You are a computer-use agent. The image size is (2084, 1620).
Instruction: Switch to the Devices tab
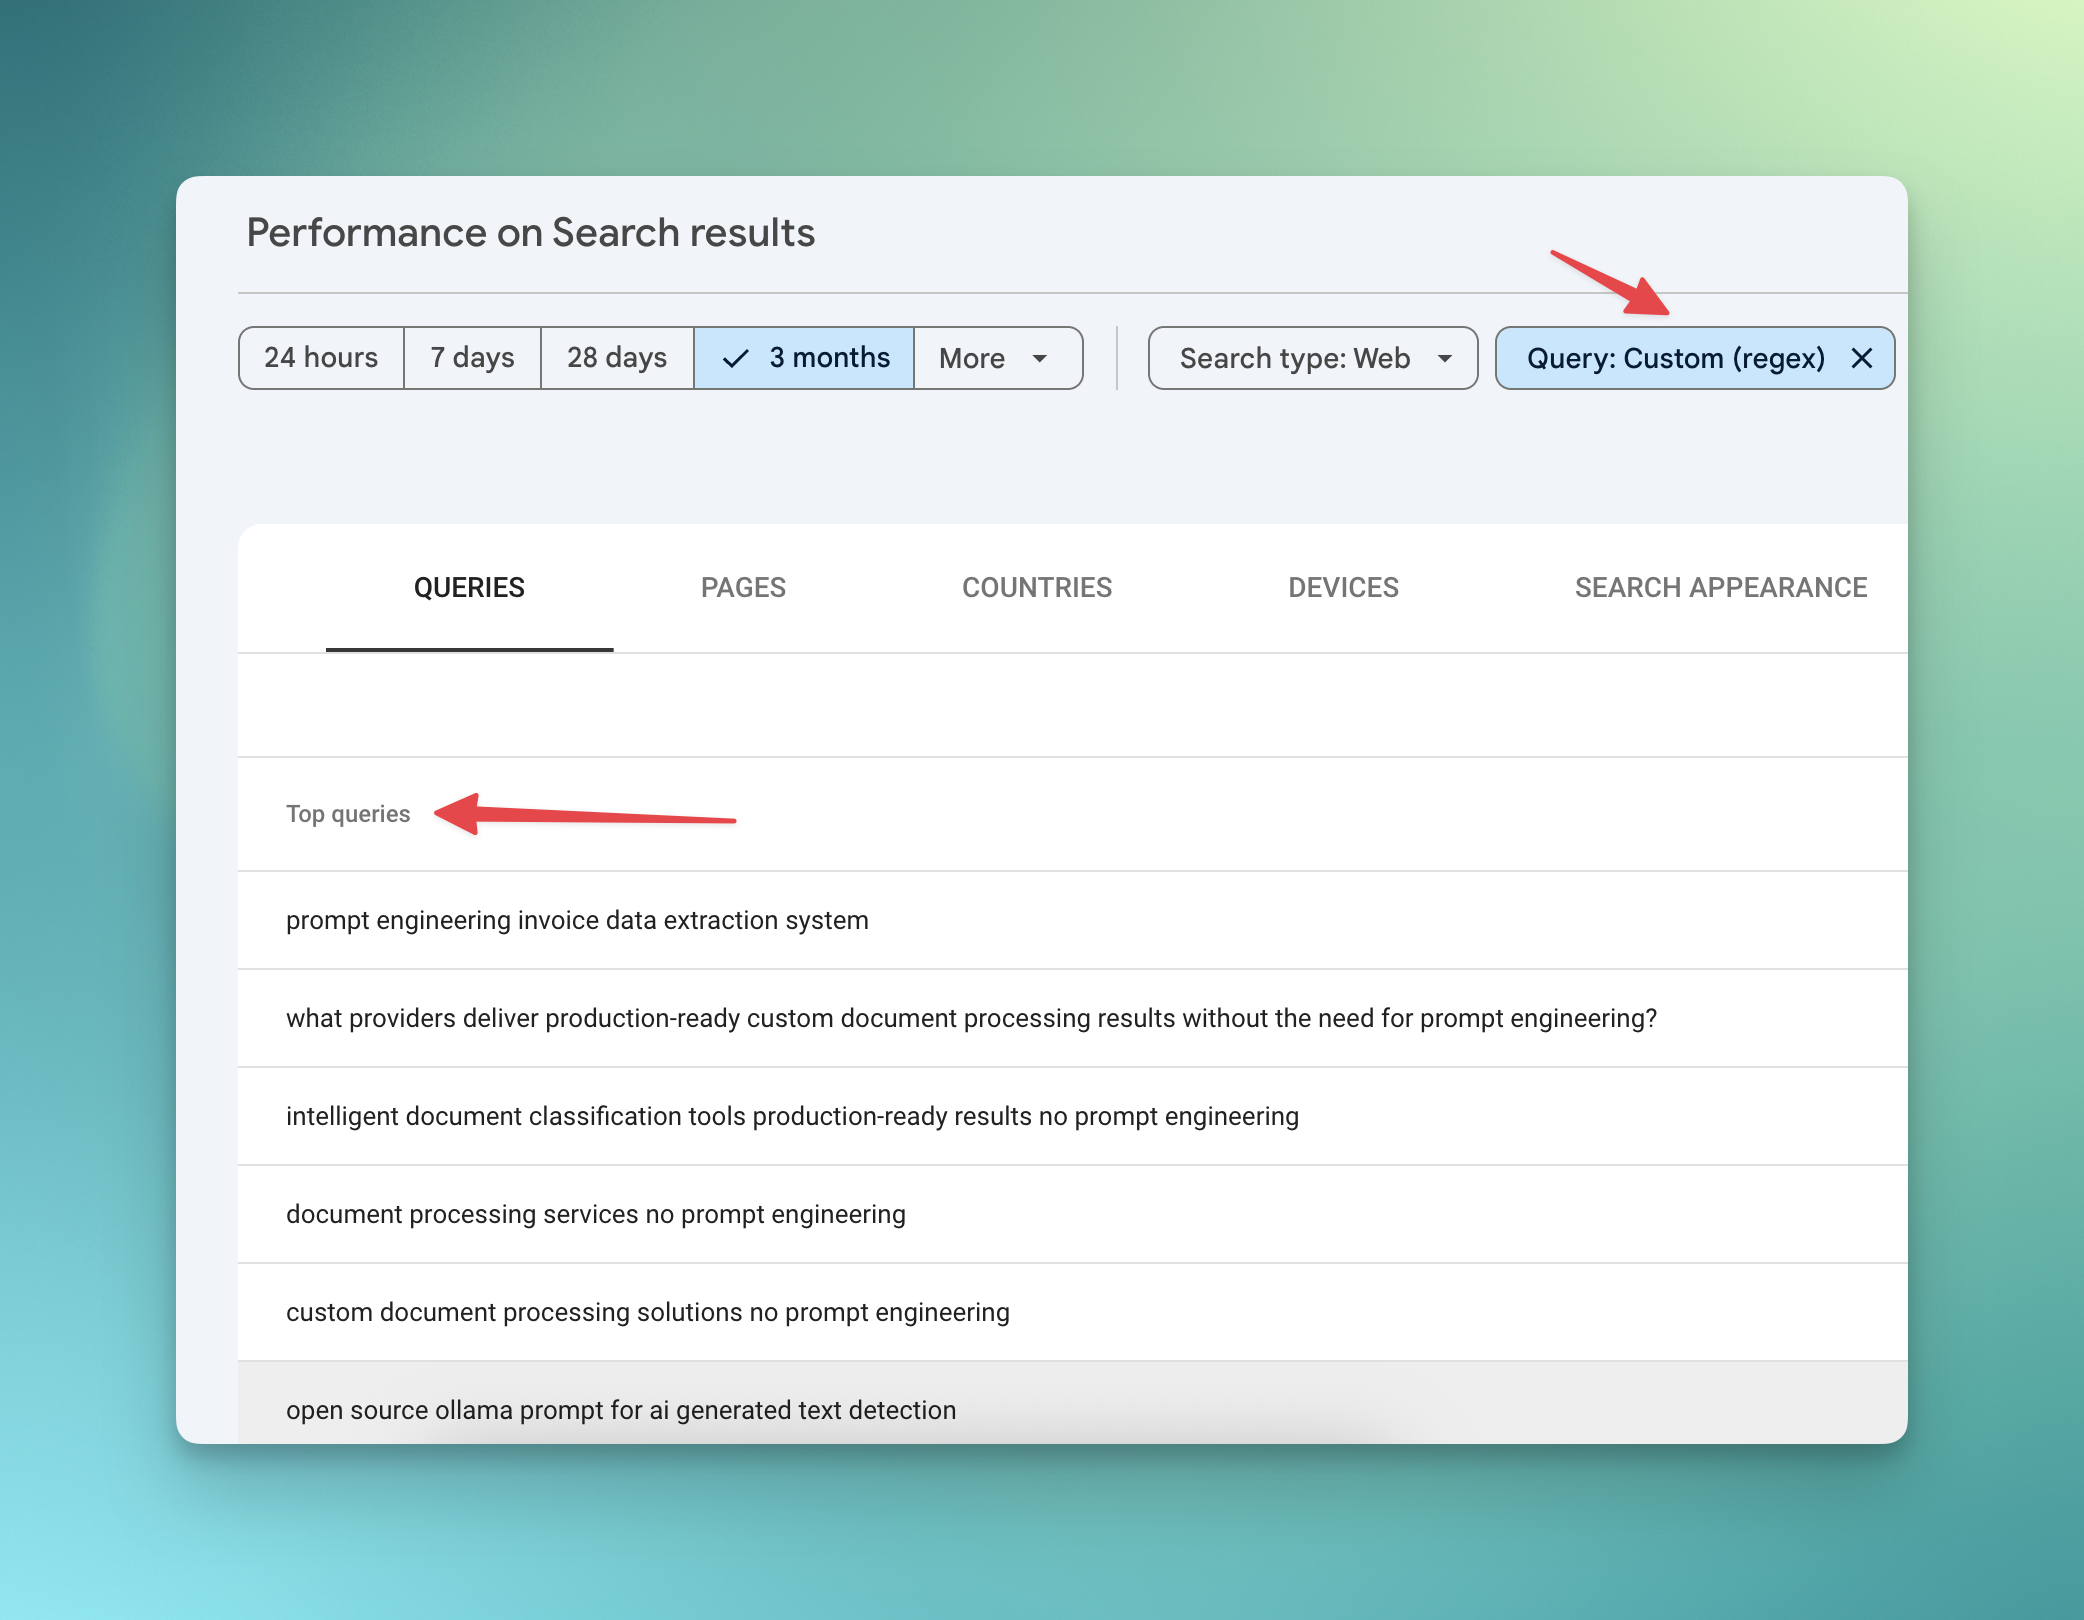pyautogui.click(x=1343, y=588)
